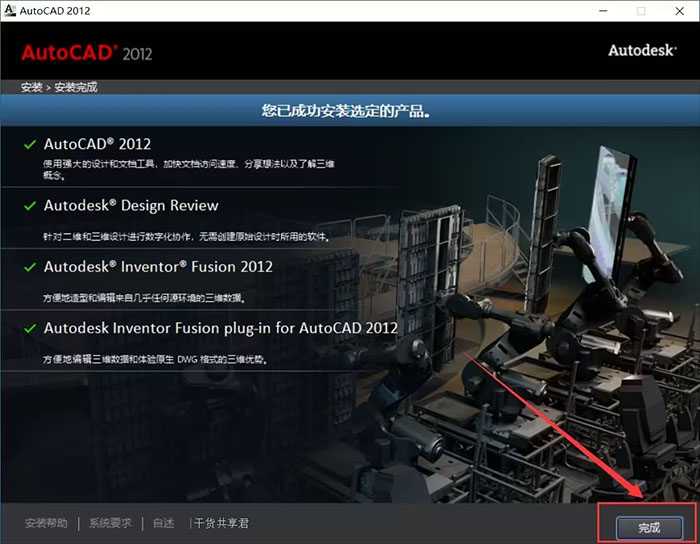Click the Autodesk logo in header
The image size is (700, 544).
[x=642, y=50]
